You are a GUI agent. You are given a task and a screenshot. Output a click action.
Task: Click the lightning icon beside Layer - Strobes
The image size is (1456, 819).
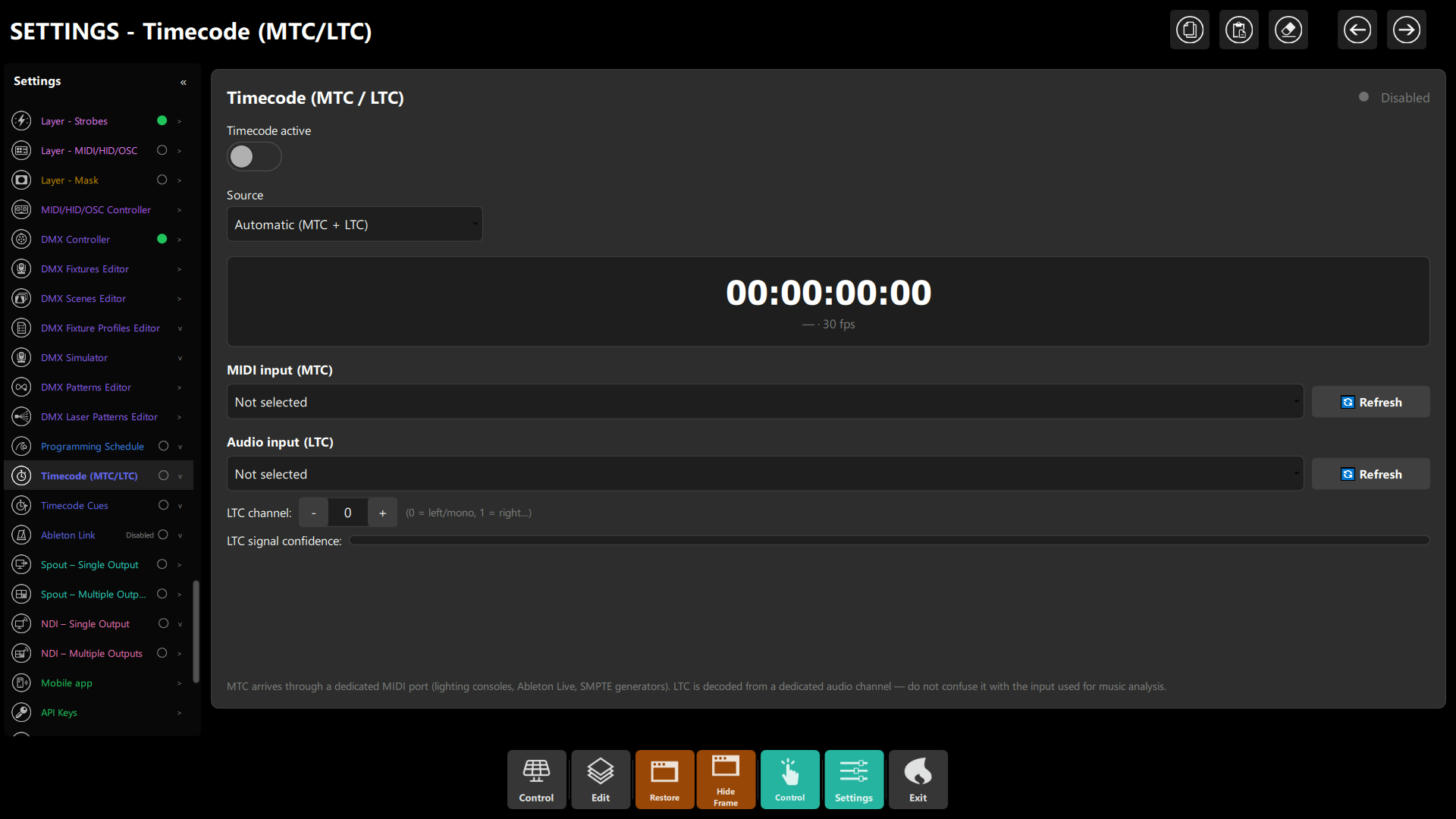click(21, 121)
